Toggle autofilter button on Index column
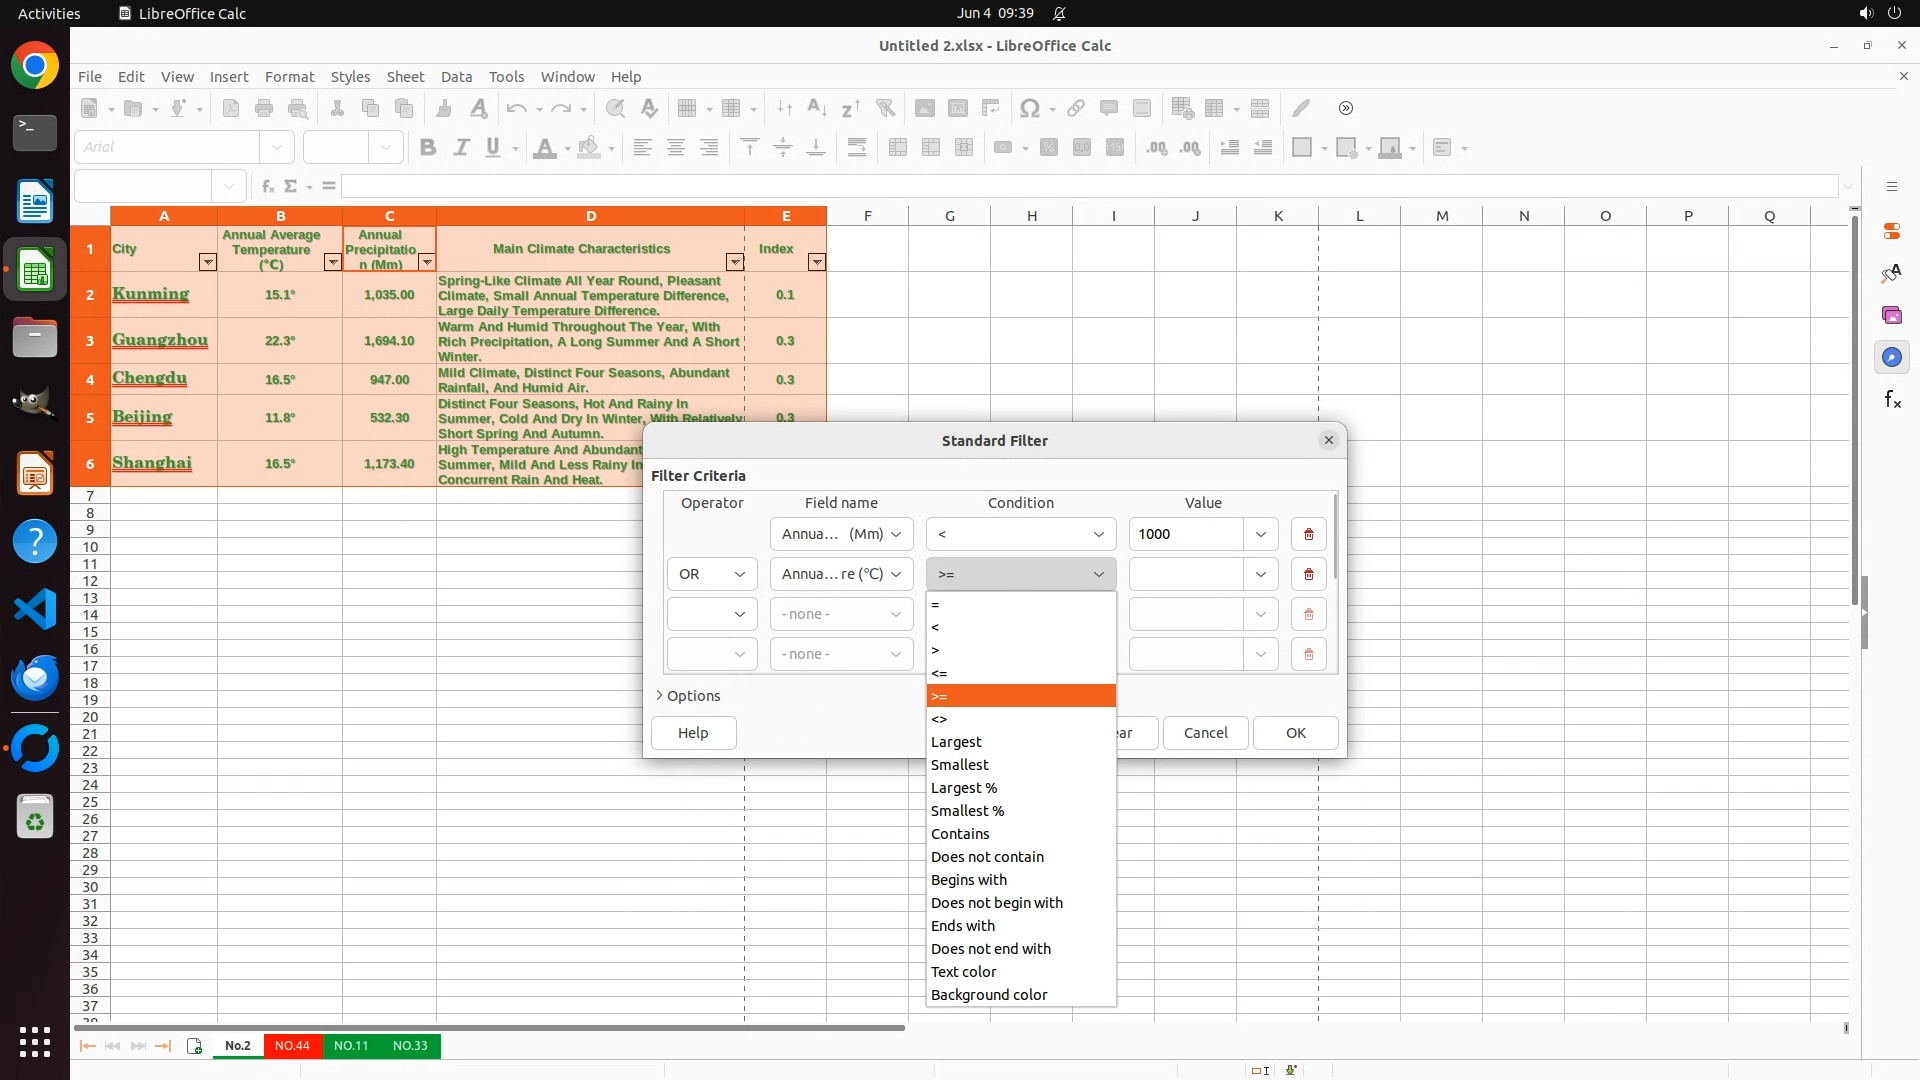Viewport: 1920px width, 1080px height. [x=816, y=262]
